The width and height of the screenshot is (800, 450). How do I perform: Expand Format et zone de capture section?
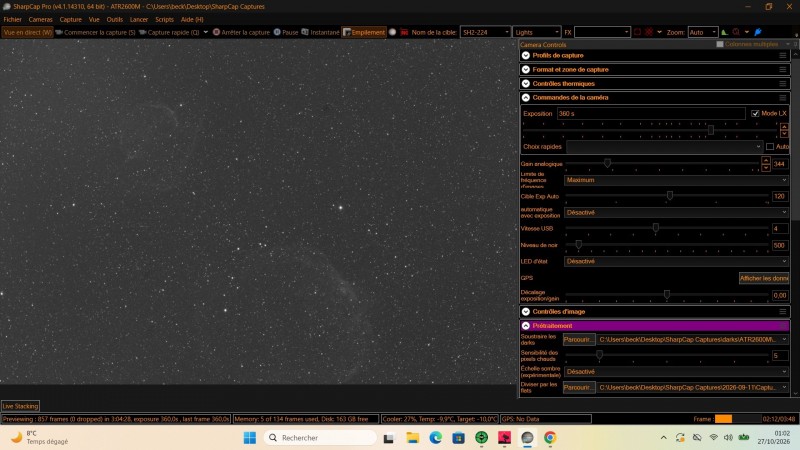click(526, 69)
